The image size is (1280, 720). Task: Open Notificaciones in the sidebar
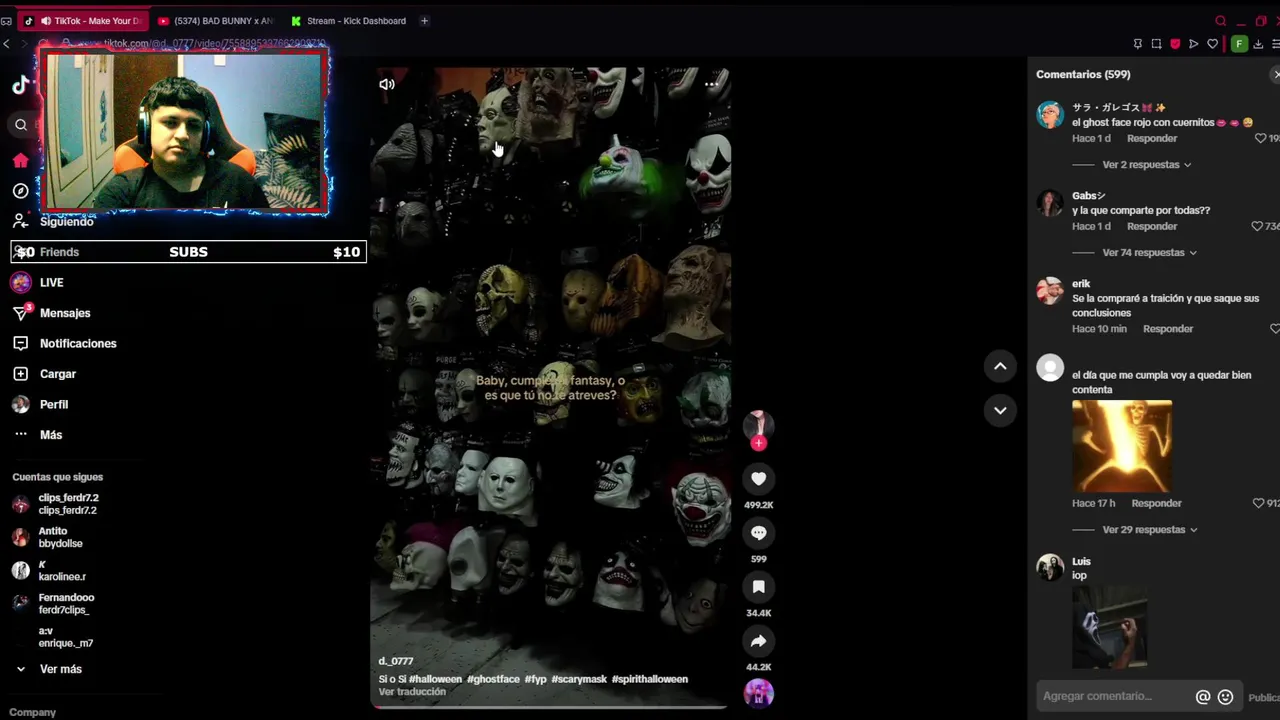78,344
